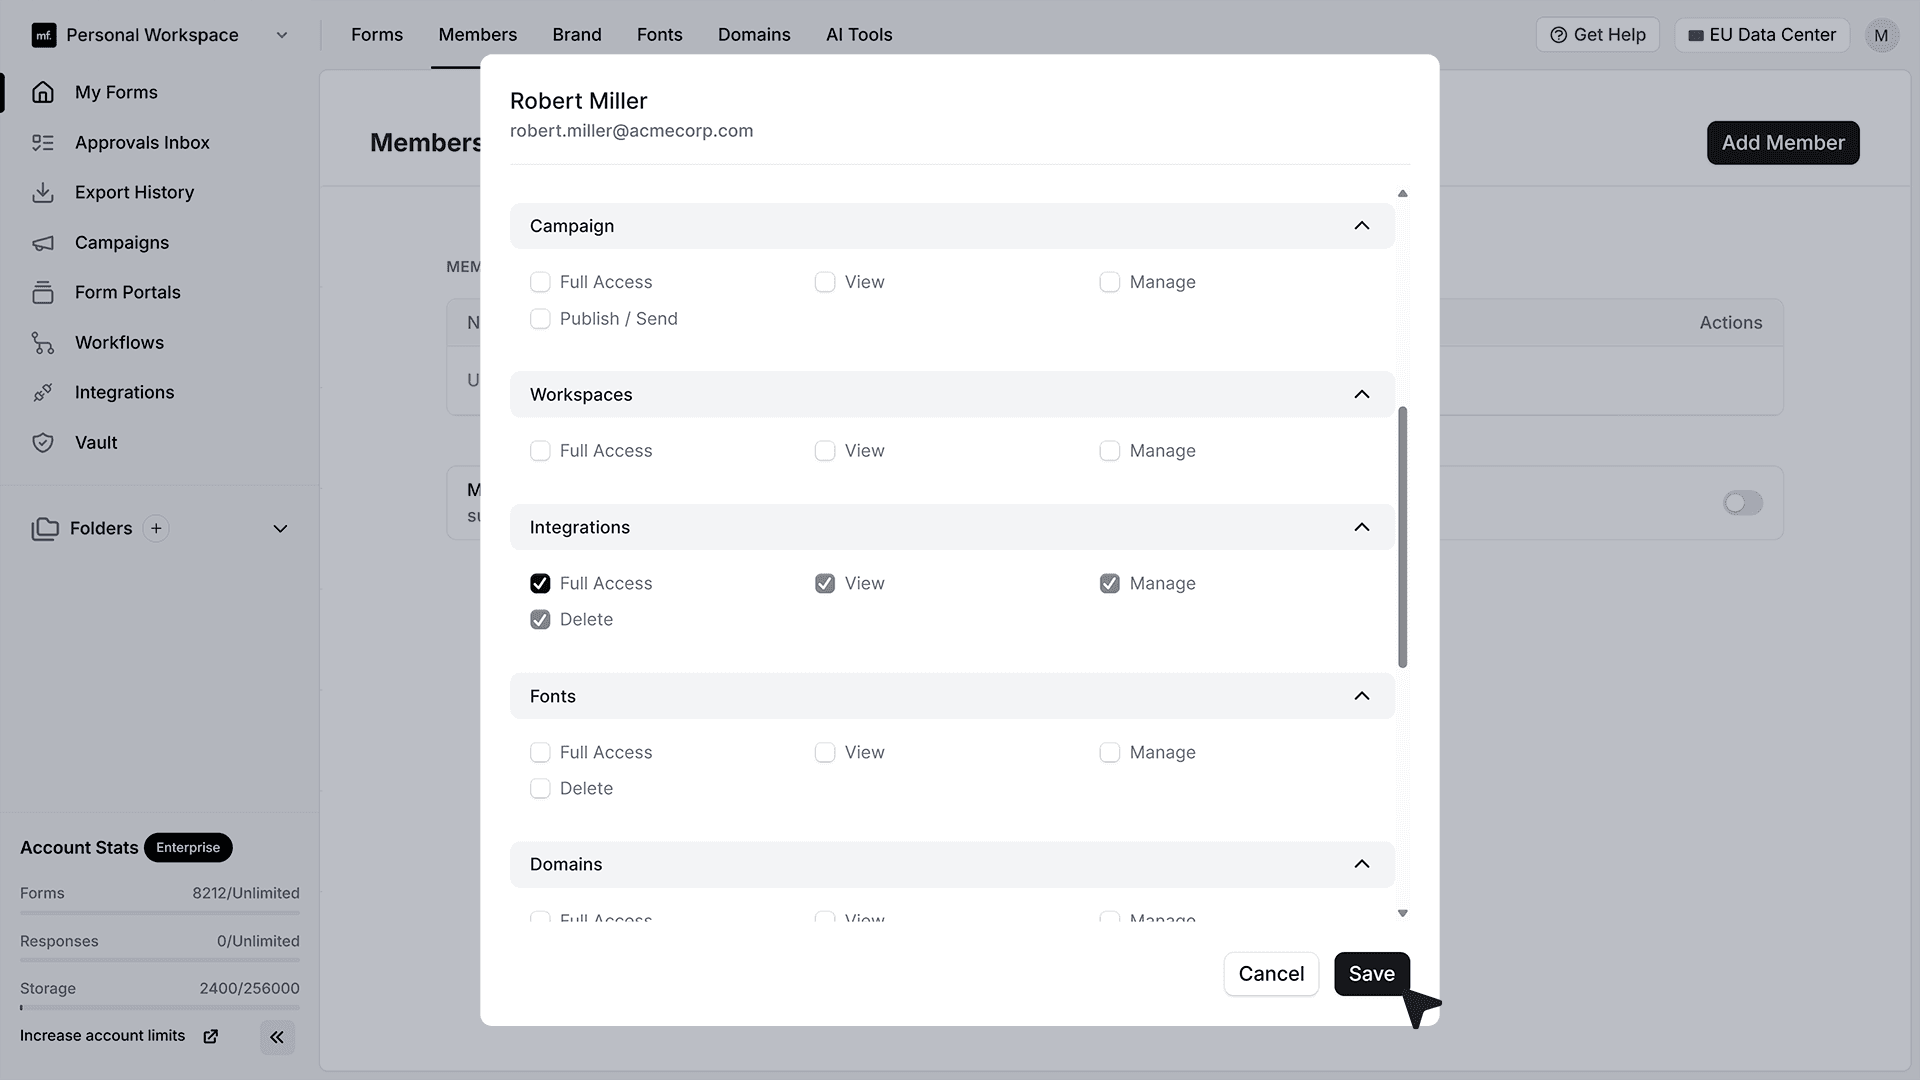Open Personal Workspace dropdown
The height and width of the screenshot is (1080, 1920).
click(x=160, y=35)
